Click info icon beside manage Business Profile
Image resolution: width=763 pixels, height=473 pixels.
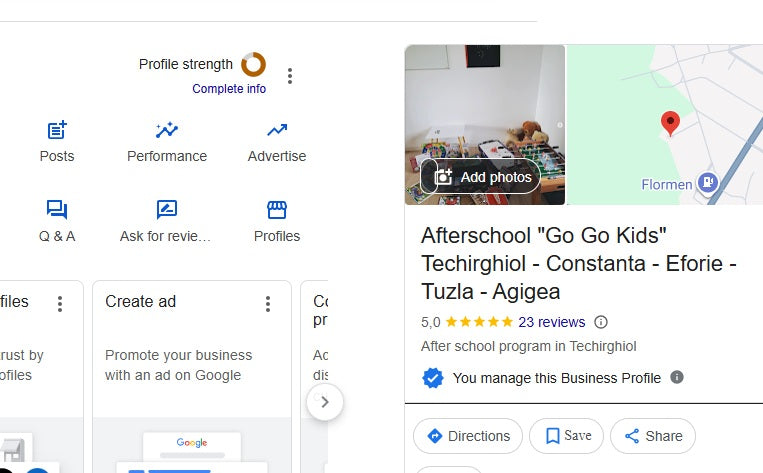tap(677, 377)
